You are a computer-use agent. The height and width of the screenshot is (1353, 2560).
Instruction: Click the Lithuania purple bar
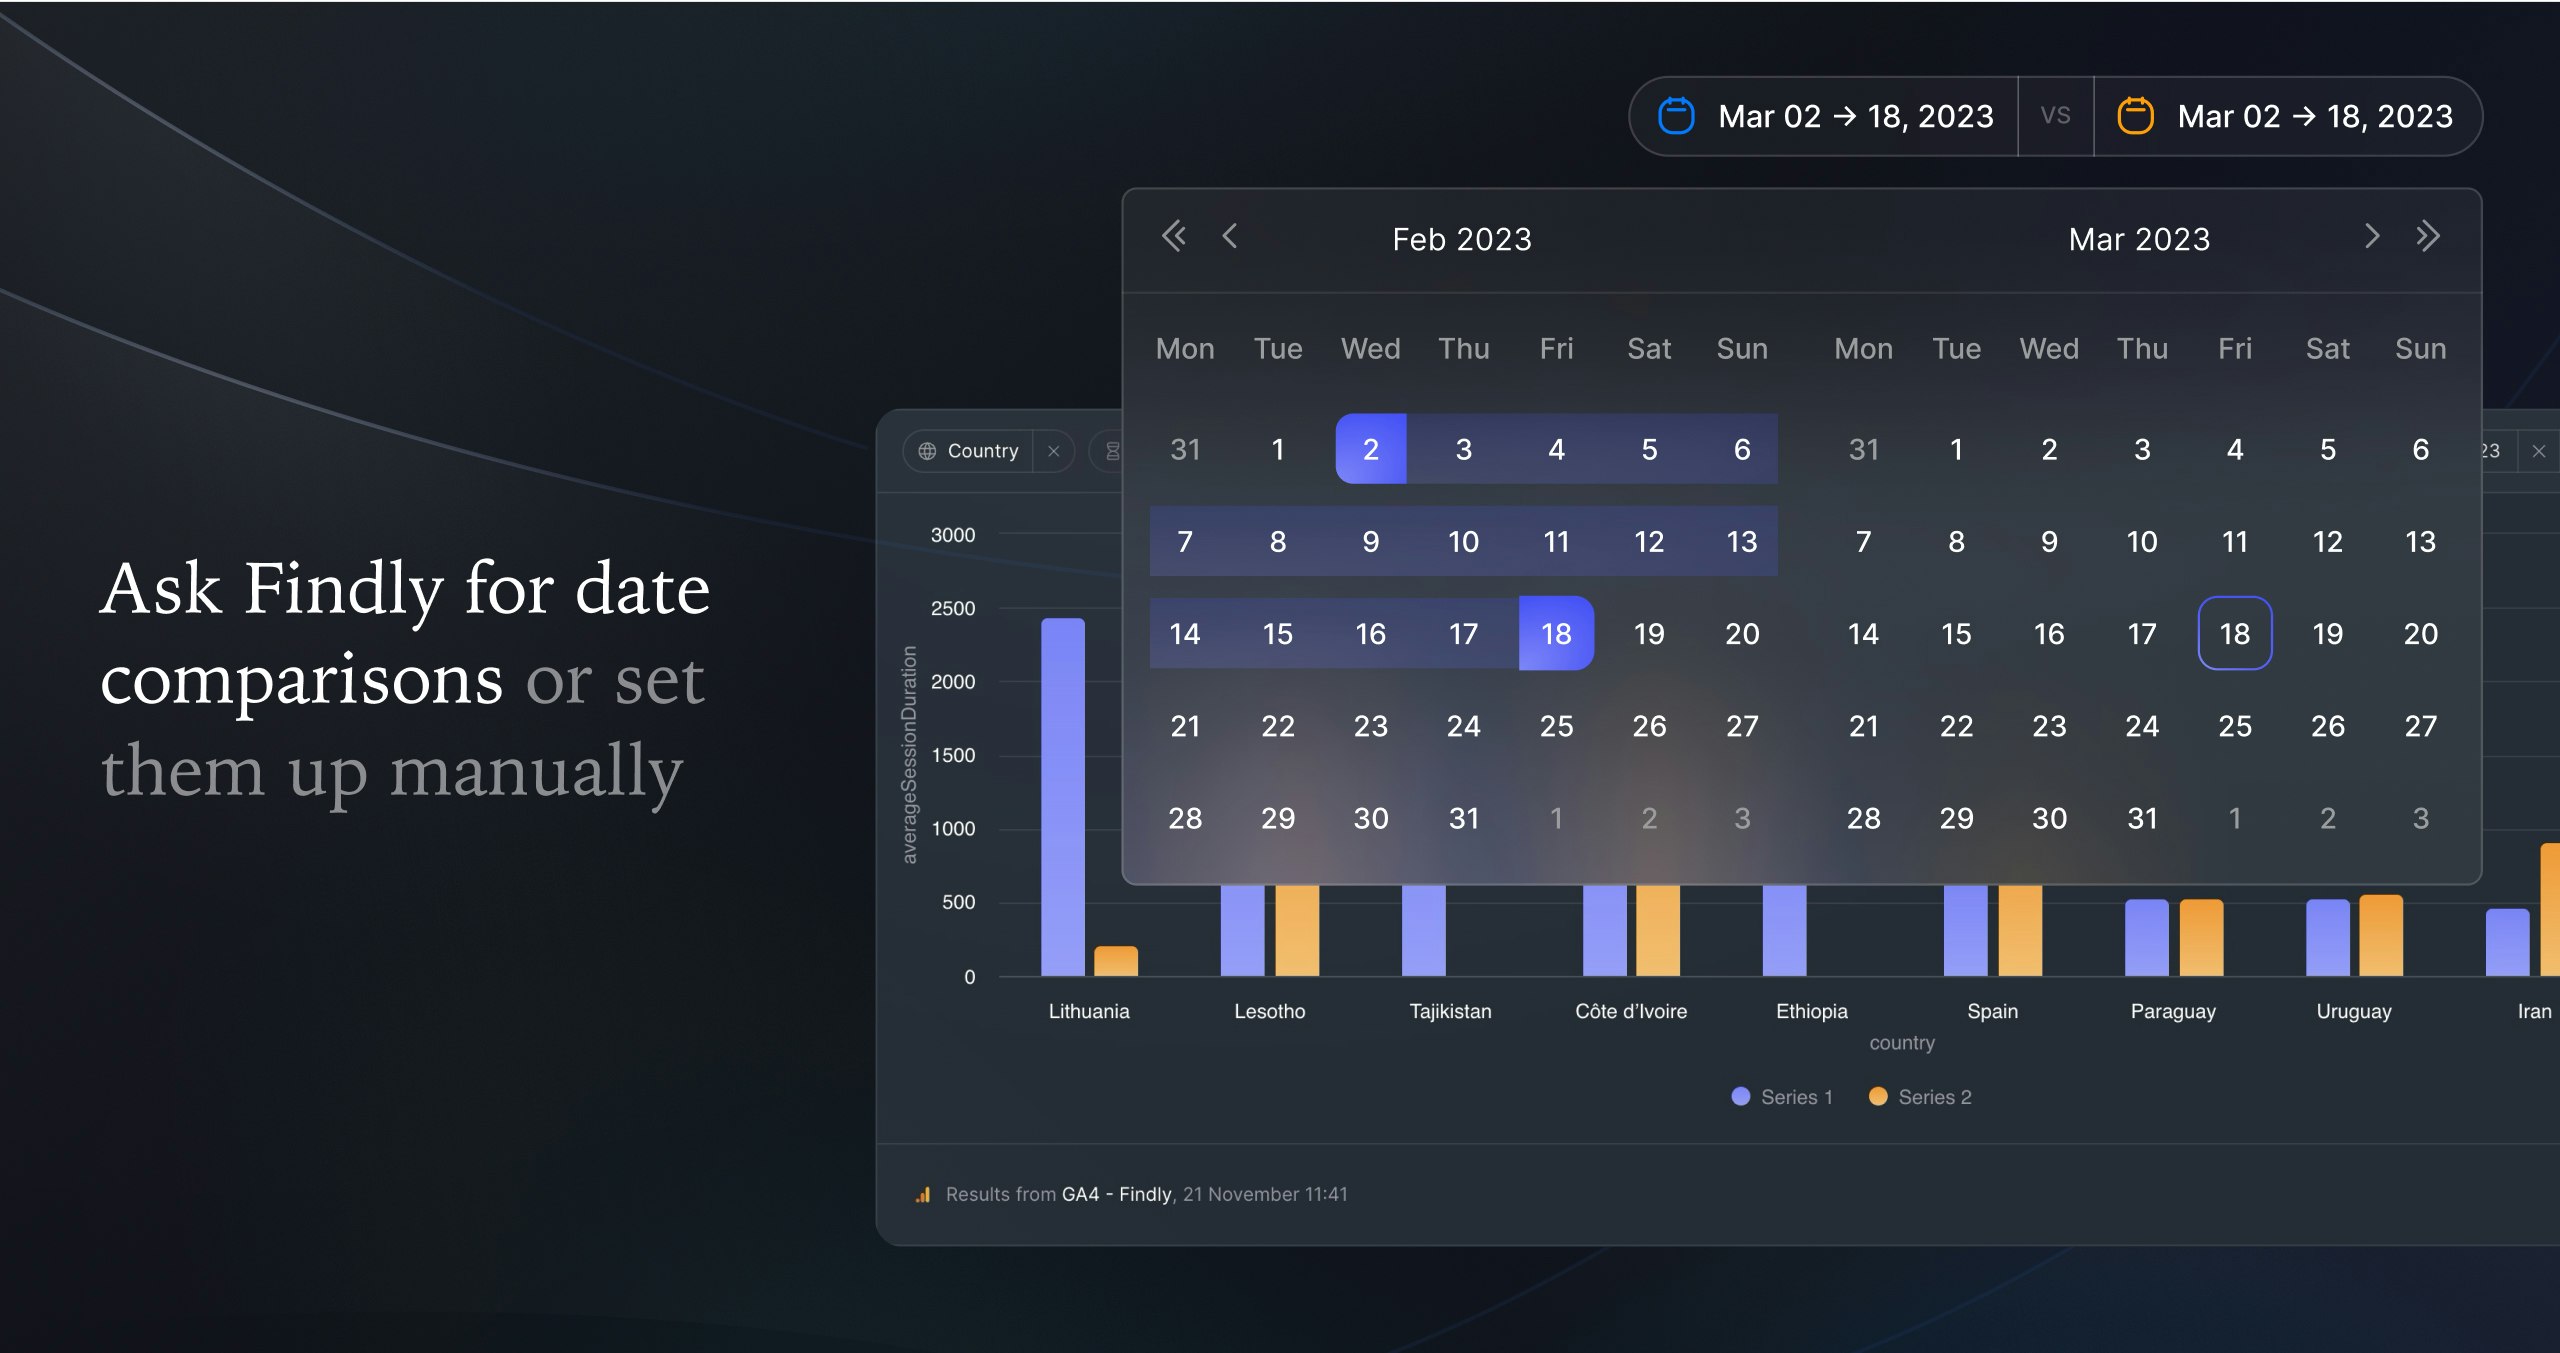(1062, 796)
